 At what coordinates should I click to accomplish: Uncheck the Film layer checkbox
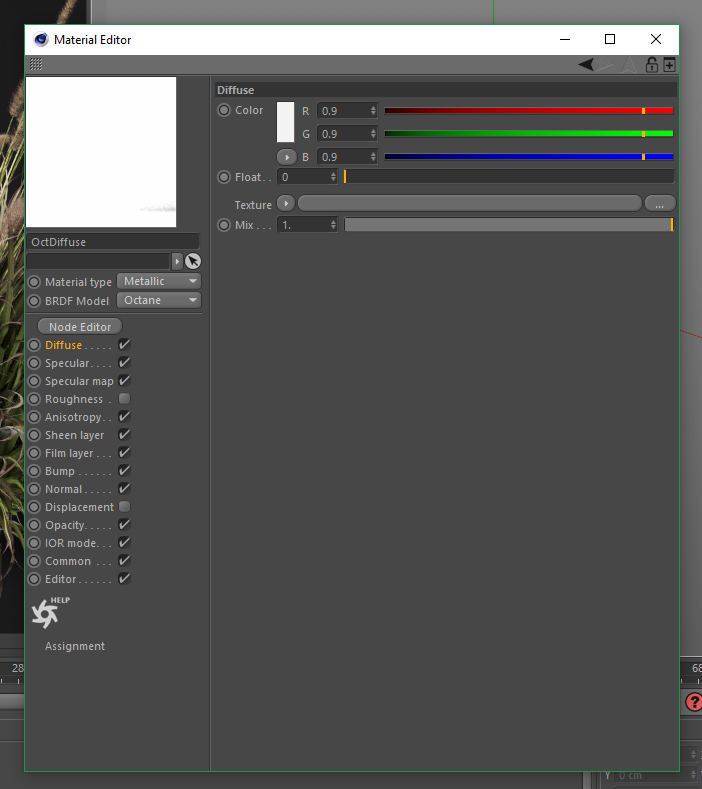click(x=124, y=452)
